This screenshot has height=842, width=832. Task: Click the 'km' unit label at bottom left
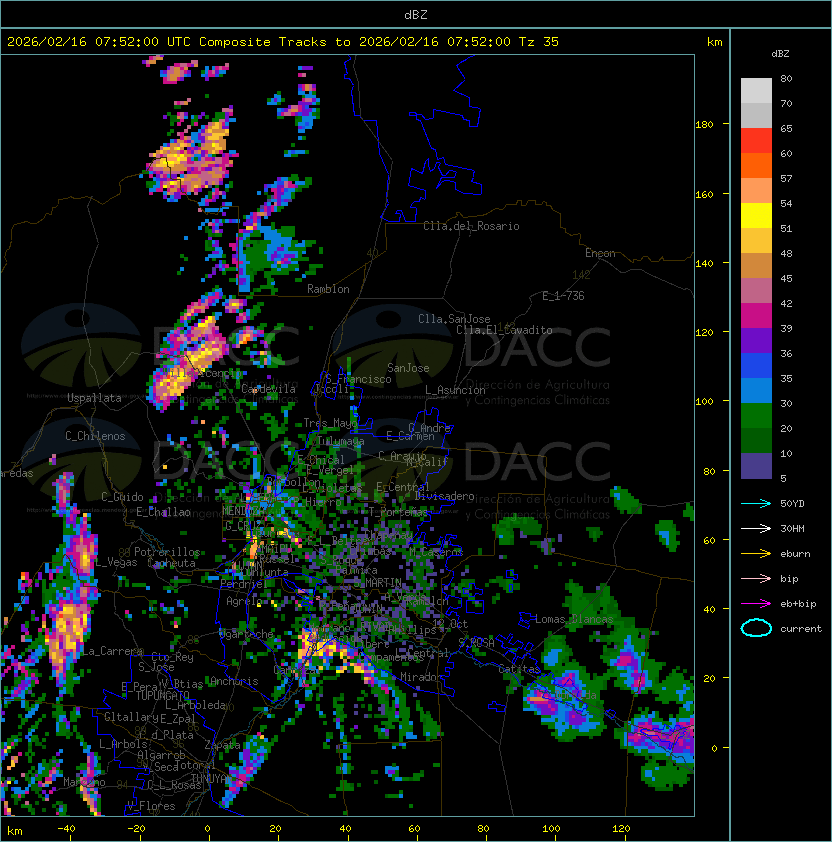coord(15,831)
